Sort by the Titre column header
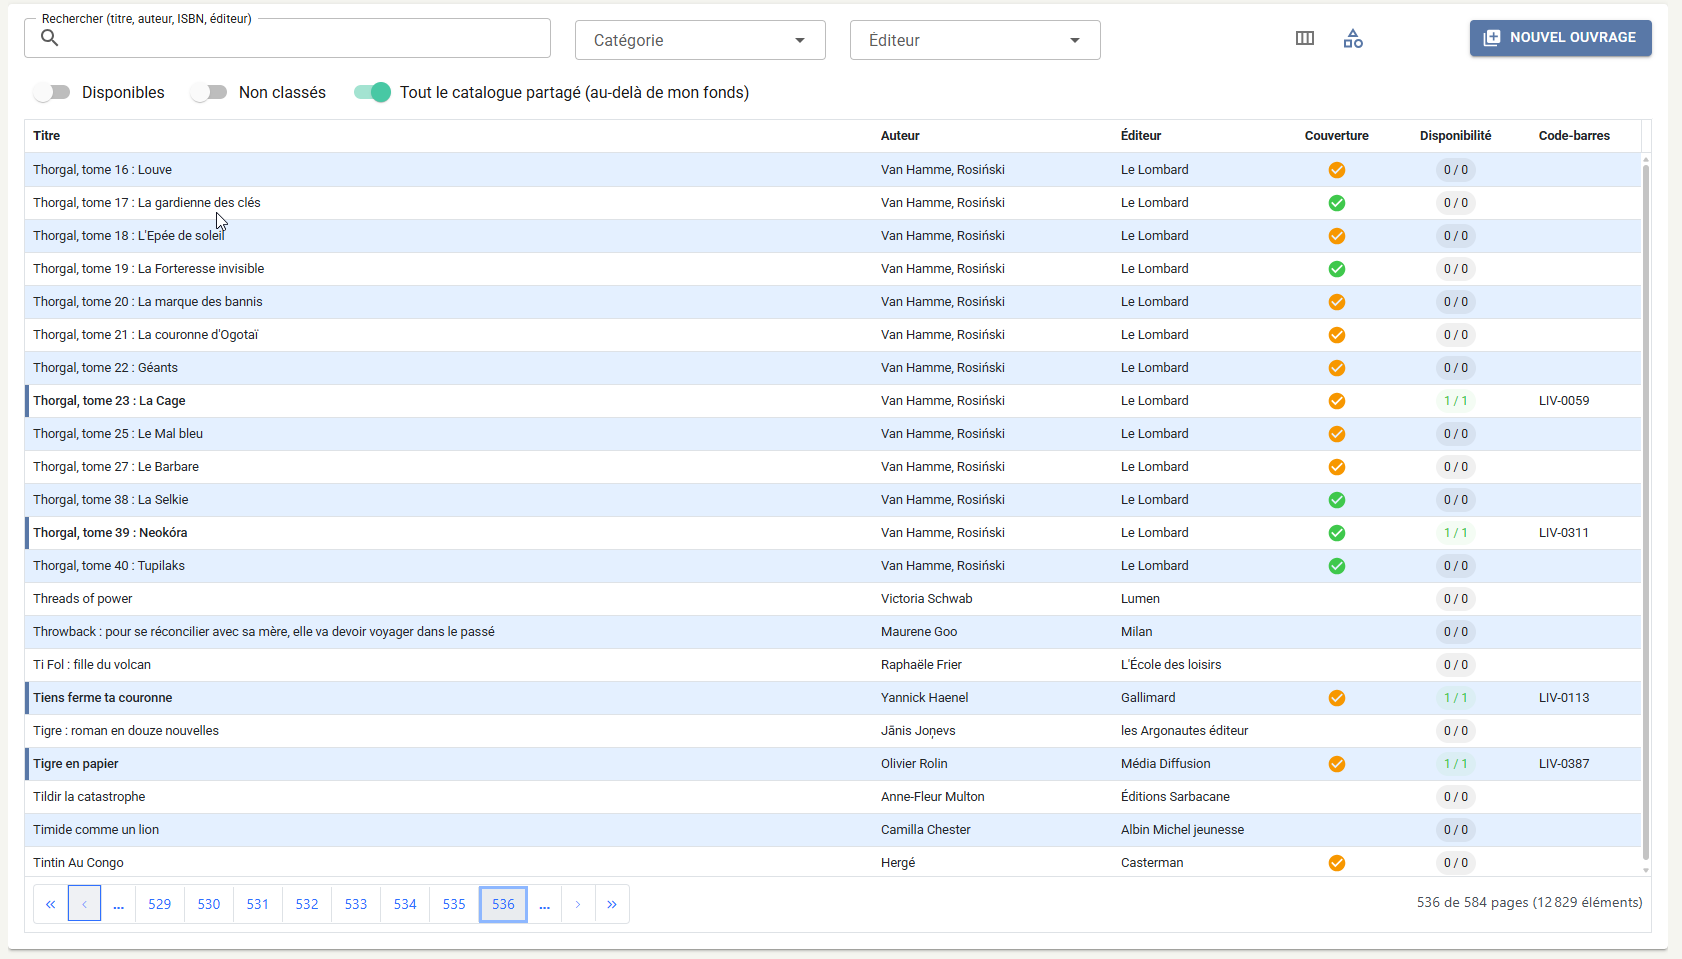Viewport: 1682px width, 959px height. pos(47,136)
